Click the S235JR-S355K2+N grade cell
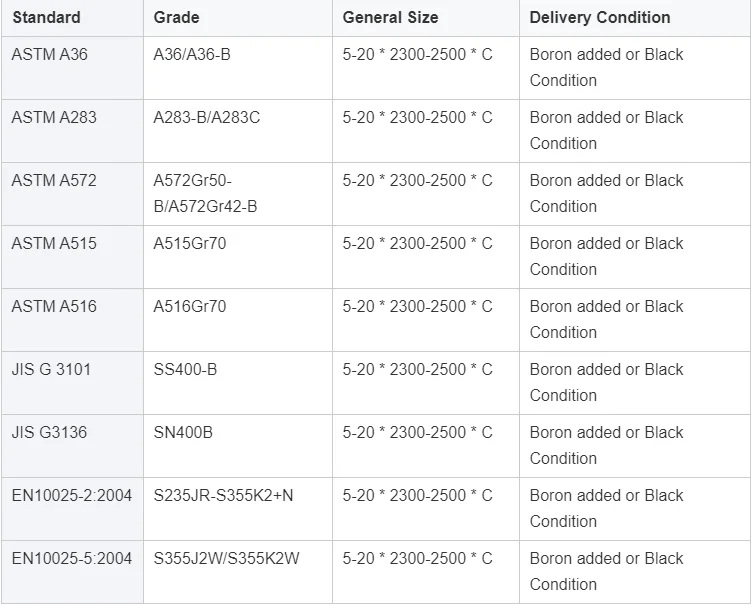 [x=223, y=495]
